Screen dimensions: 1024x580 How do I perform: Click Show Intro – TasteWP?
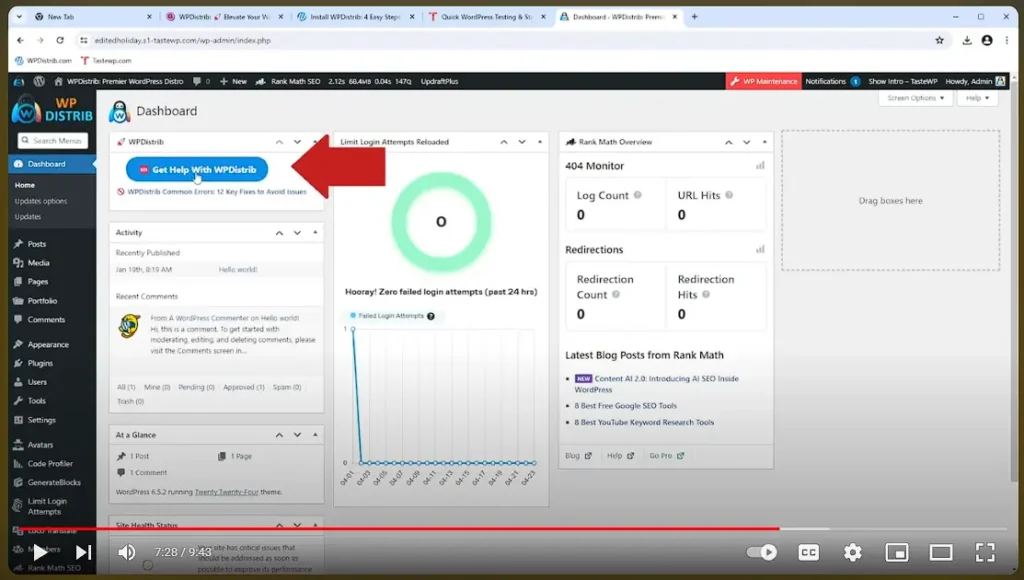click(x=903, y=82)
